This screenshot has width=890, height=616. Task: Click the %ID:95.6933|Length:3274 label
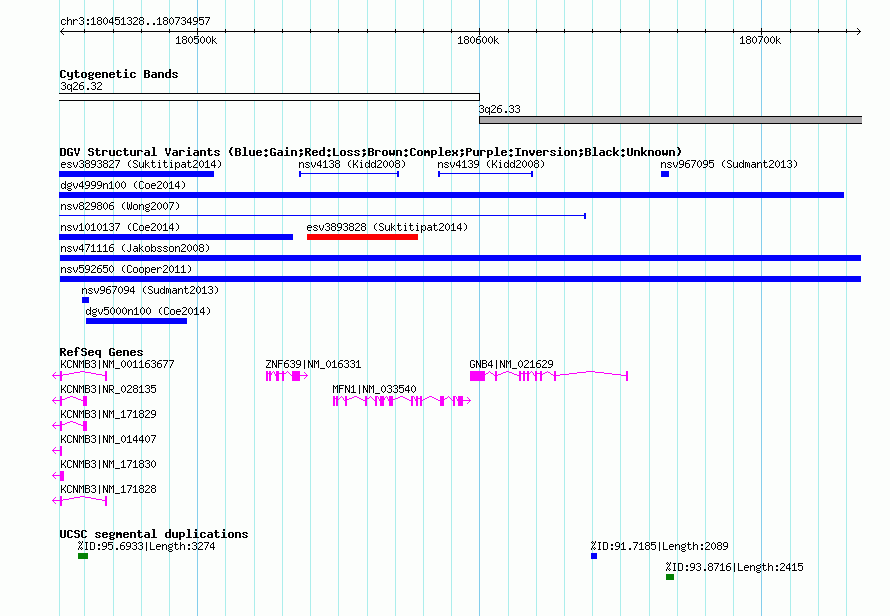(x=146, y=546)
